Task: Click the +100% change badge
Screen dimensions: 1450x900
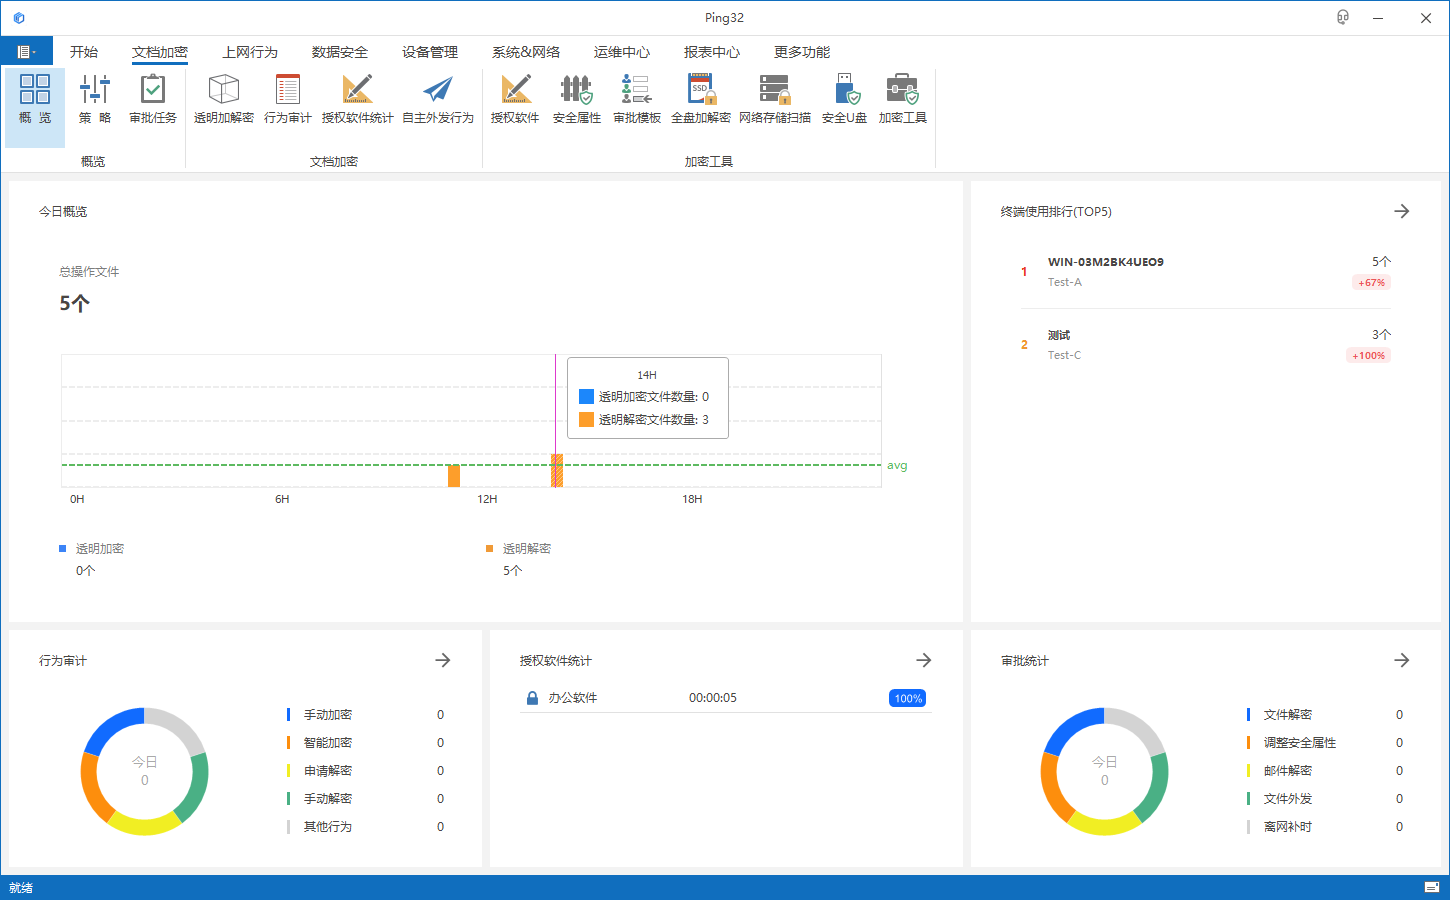Action: tap(1369, 356)
